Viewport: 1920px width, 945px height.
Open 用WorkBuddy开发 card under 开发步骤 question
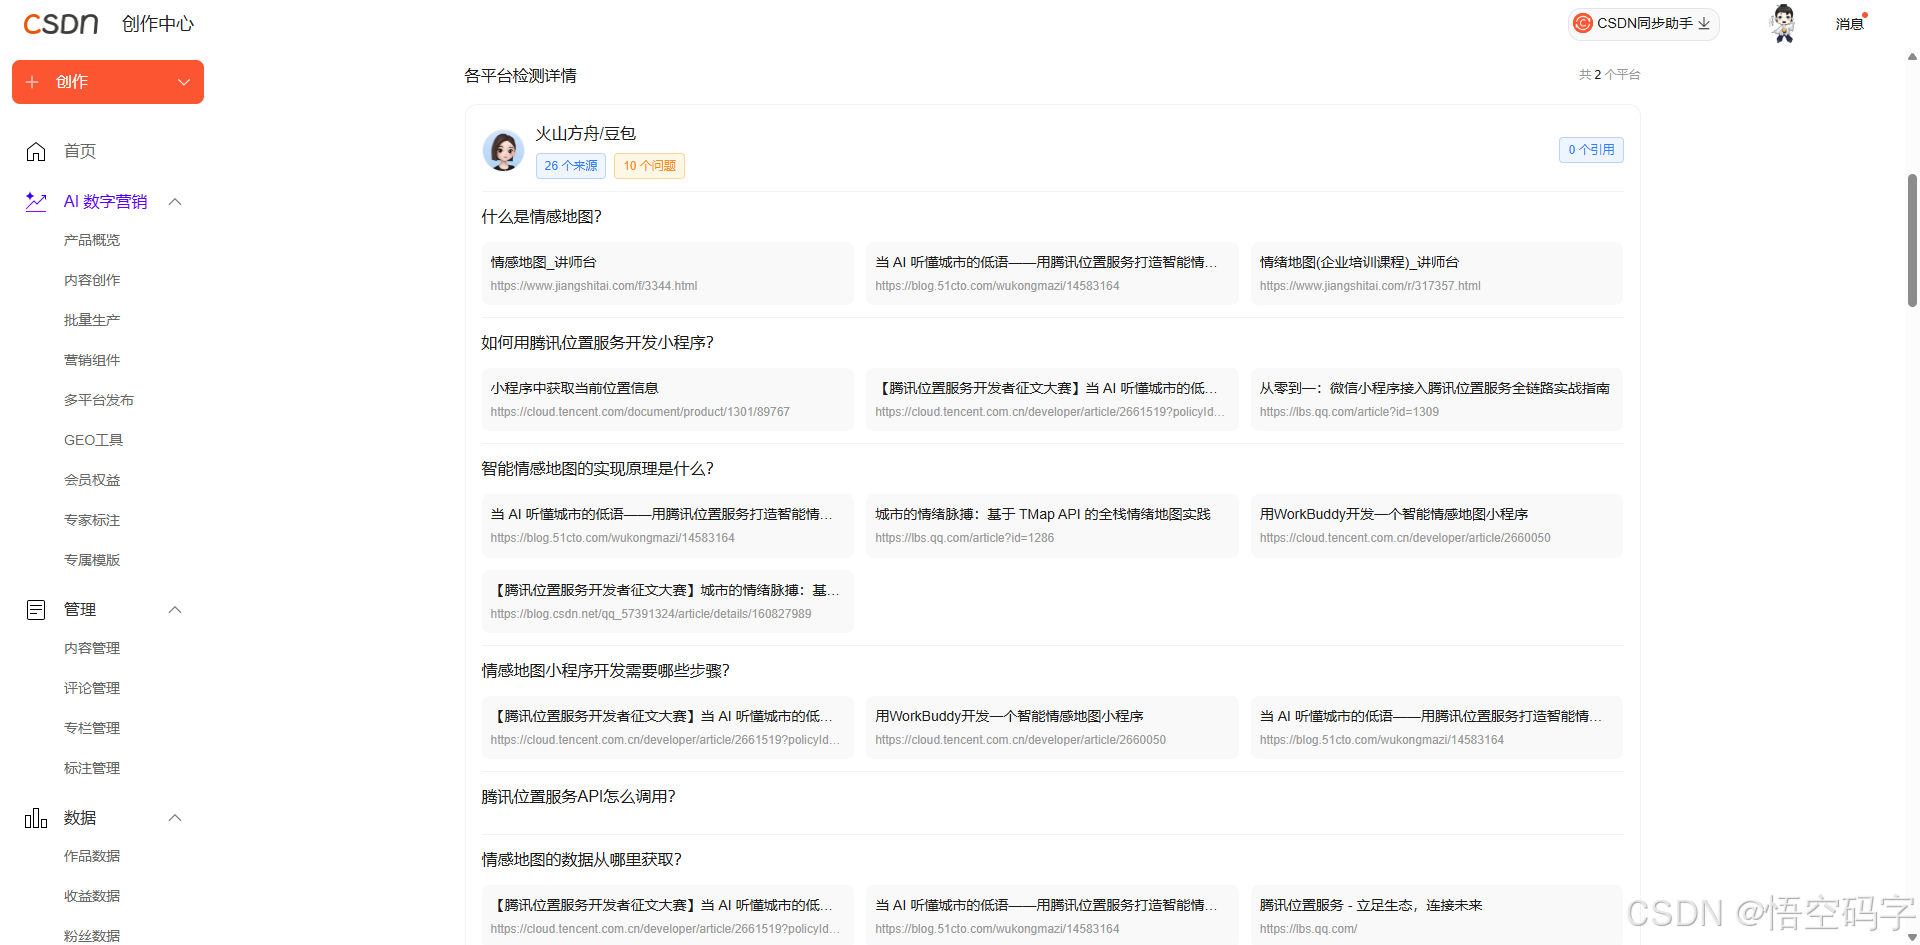[1052, 727]
